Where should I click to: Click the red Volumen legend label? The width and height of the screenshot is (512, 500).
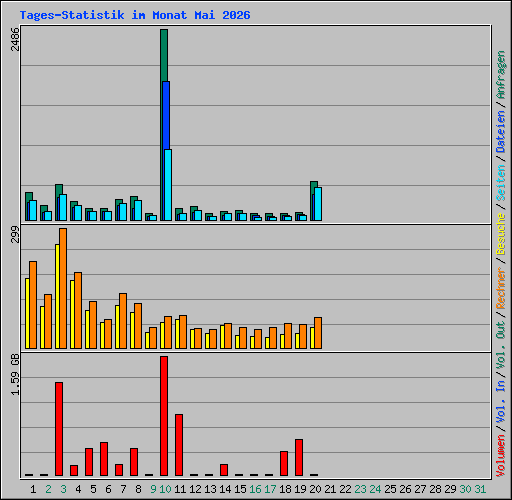click(x=501, y=456)
